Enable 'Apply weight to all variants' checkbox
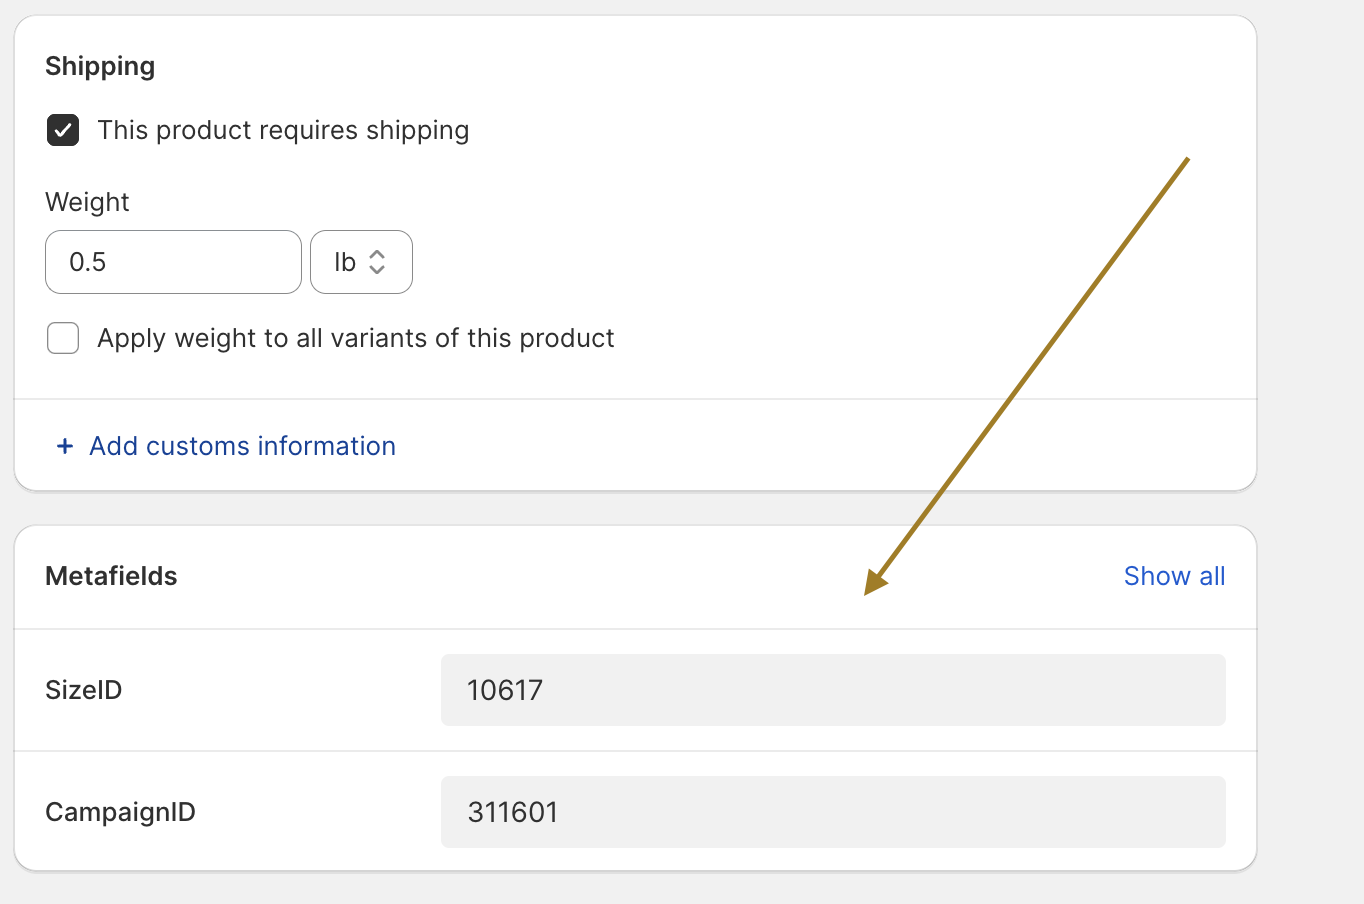Viewport: 1364px width, 904px height. coord(63,338)
